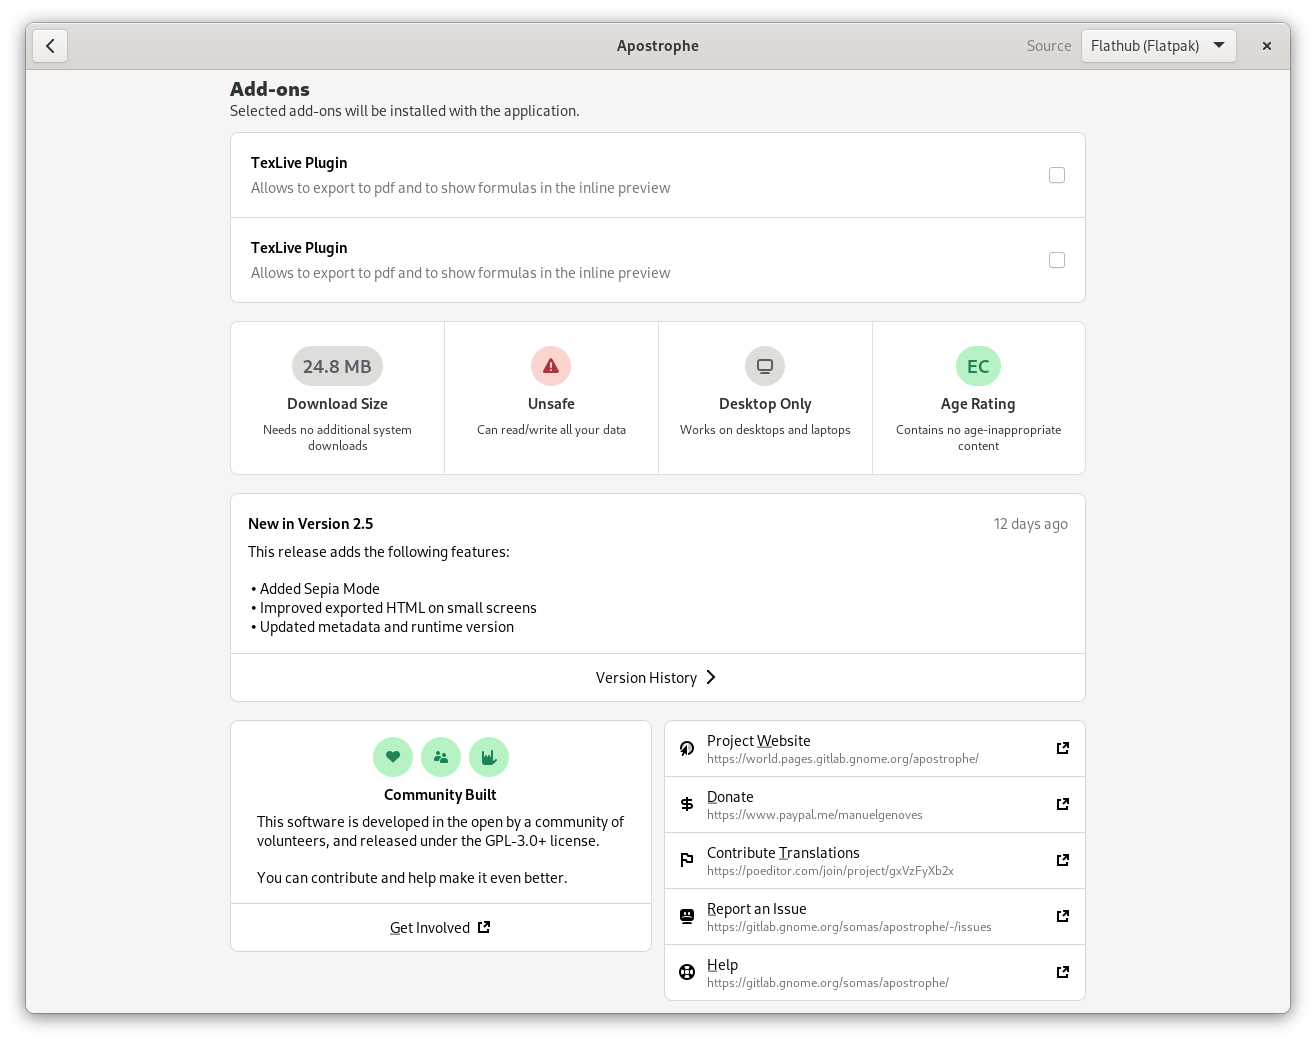This screenshot has height=1042, width=1316.
Task: Click the Version History chevron arrow
Action: (x=711, y=678)
